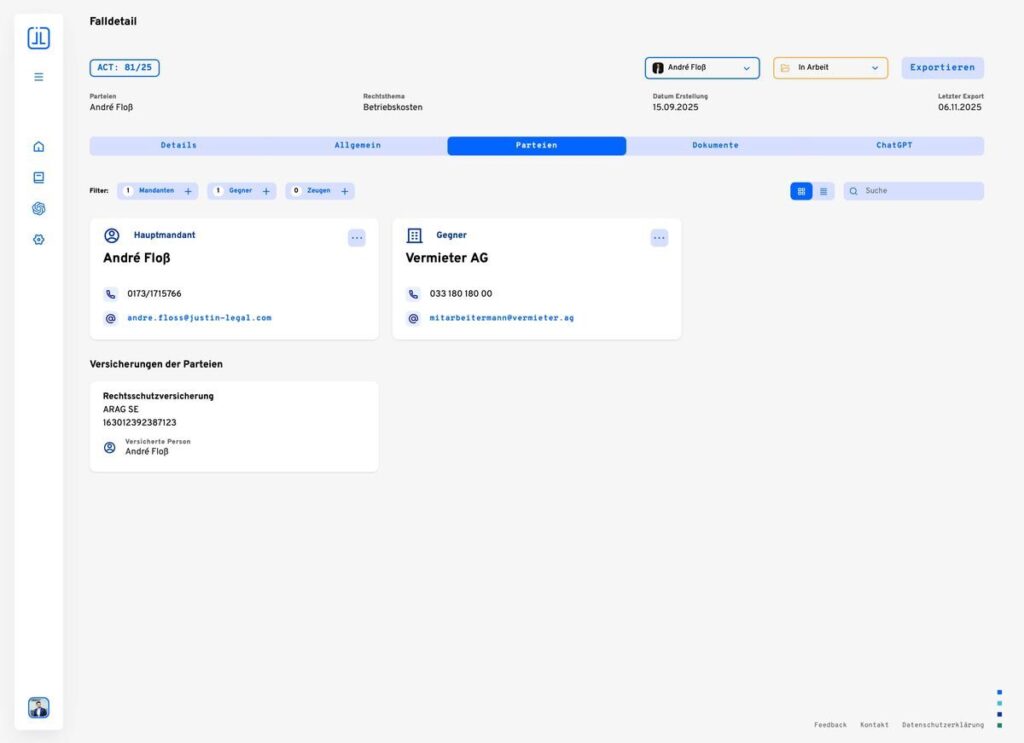This screenshot has height=743, width=1024.
Task: Click plus on Zeugen filter
Action: 345,191
